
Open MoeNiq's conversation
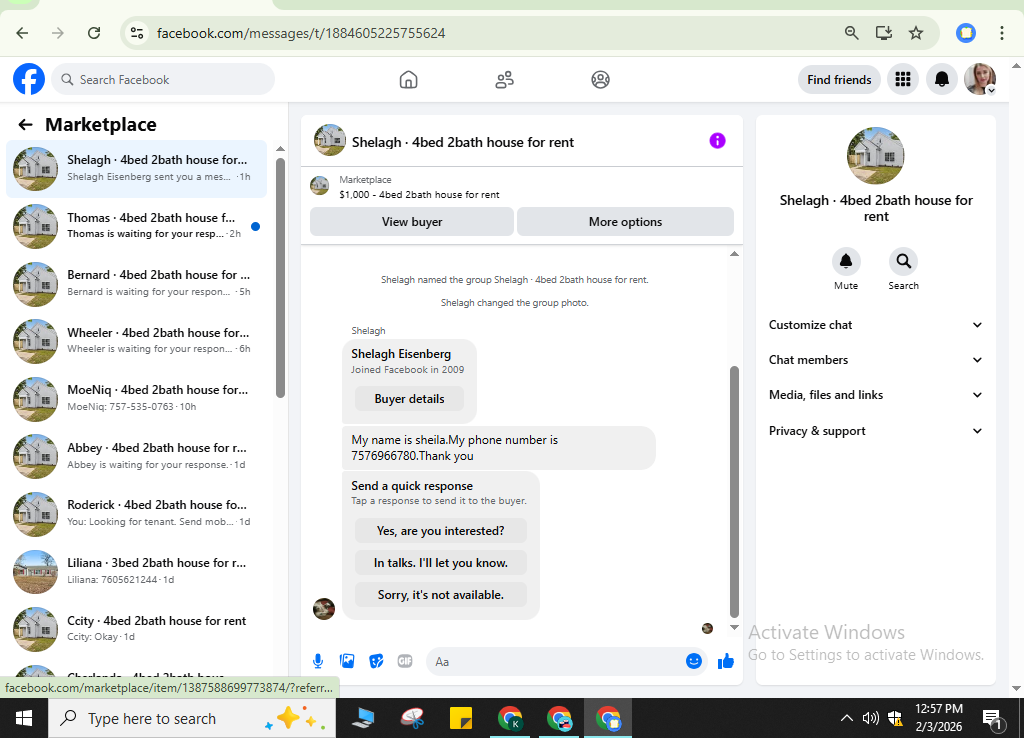136,398
